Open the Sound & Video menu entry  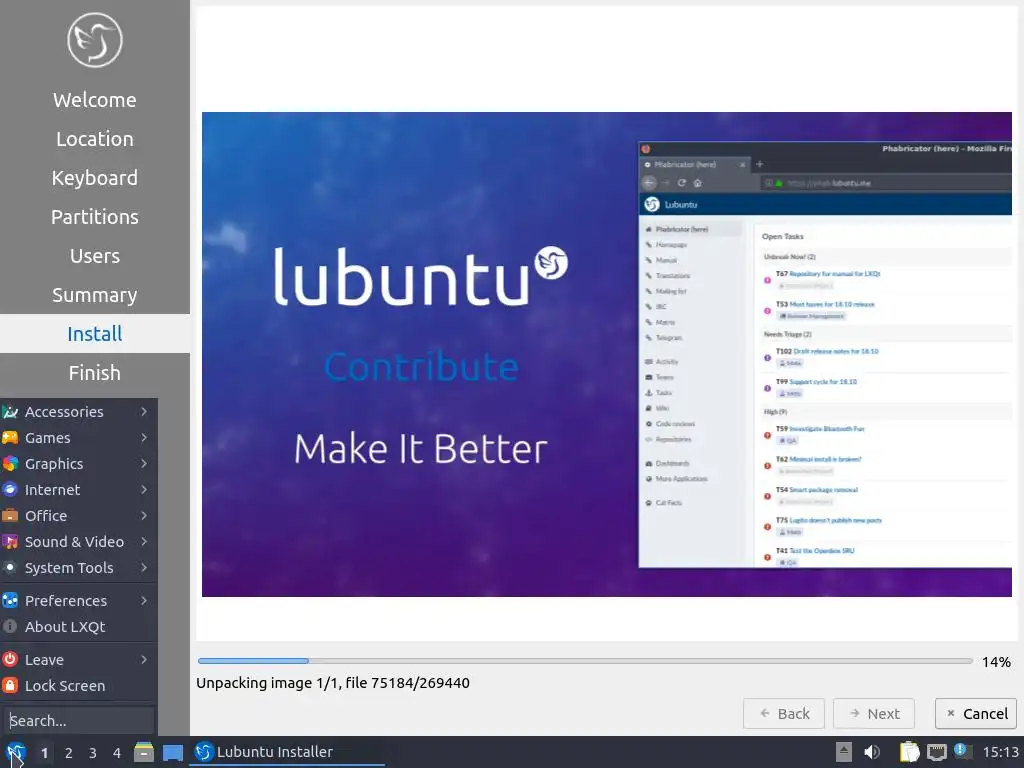[x=78, y=541]
